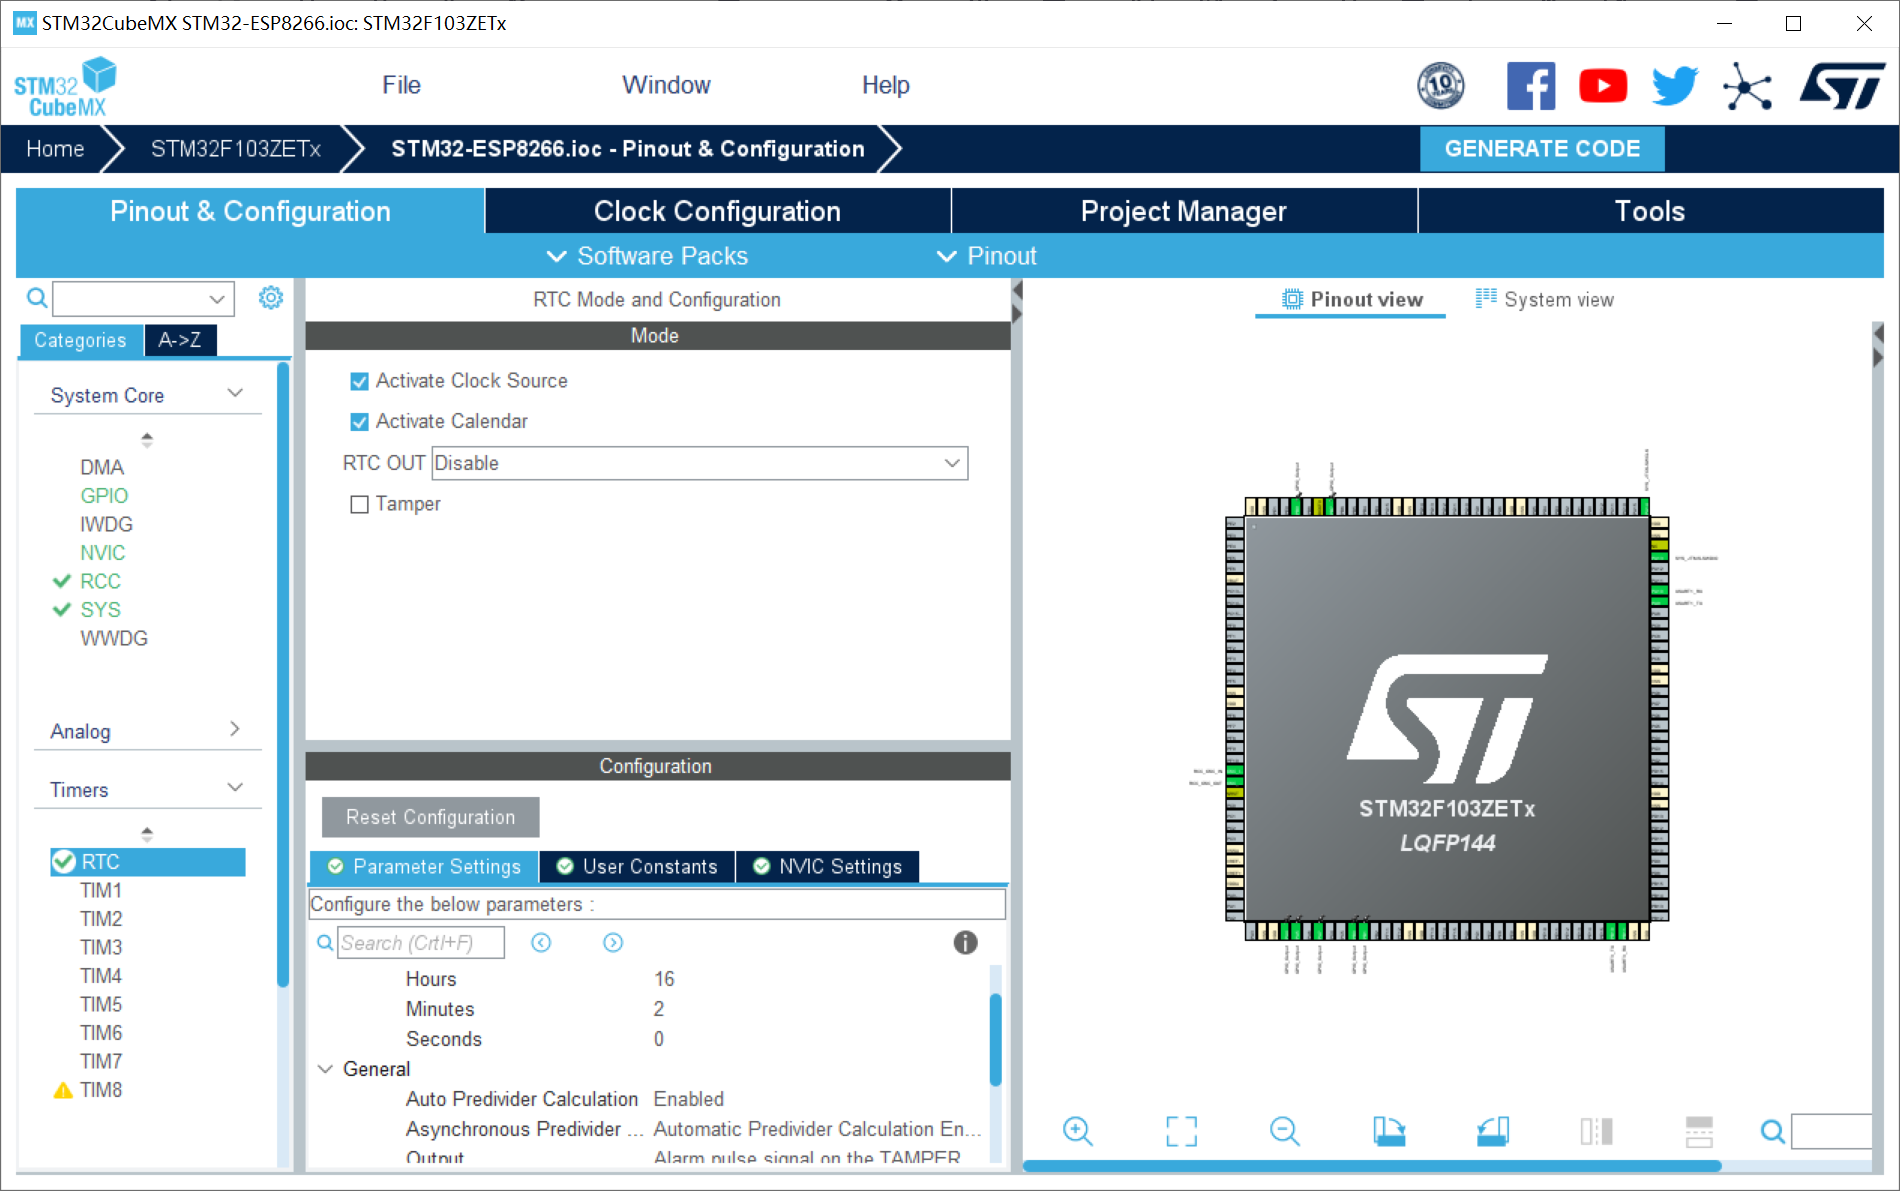The height and width of the screenshot is (1191, 1900).
Task: Rotate the chip clockwise
Action: pyautogui.click(x=1389, y=1131)
